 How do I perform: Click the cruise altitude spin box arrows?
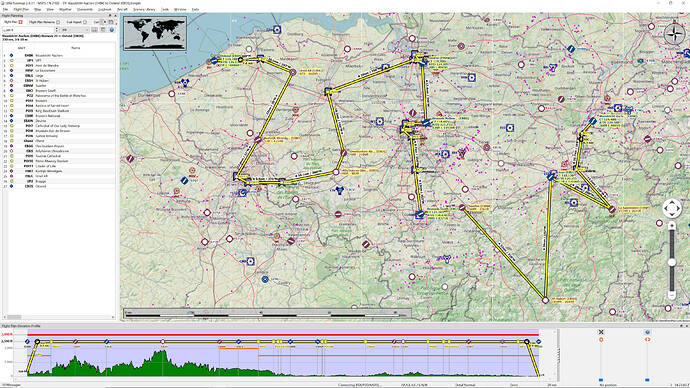tap(57, 30)
